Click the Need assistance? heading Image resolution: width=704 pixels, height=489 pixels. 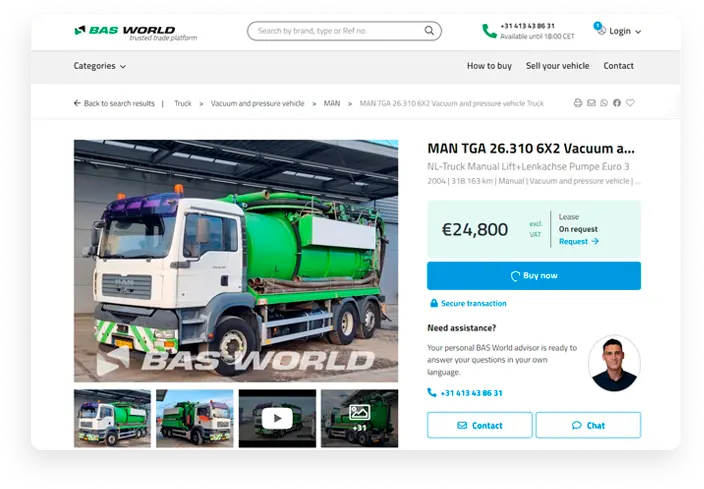(x=462, y=328)
